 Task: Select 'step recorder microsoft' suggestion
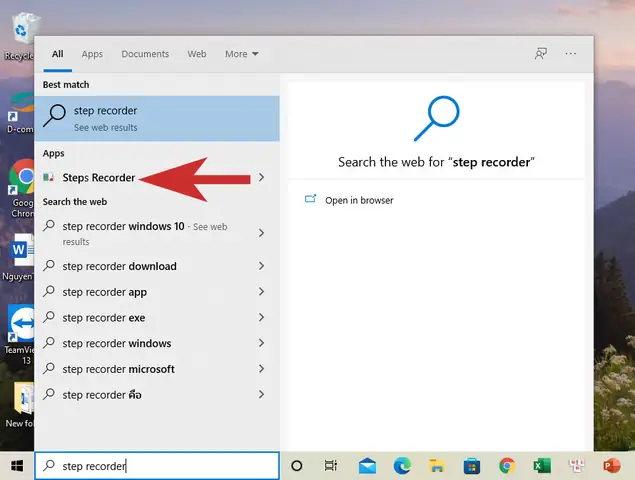click(157, 369)
